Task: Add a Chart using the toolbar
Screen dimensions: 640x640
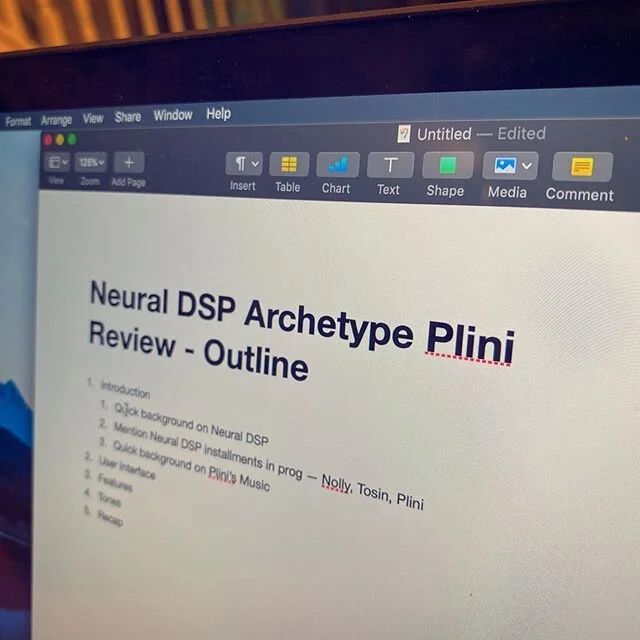Action: (338, 165)
